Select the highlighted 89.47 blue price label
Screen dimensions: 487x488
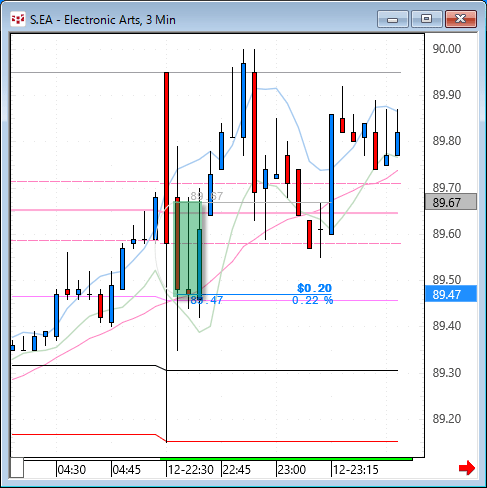pos(451,294)
